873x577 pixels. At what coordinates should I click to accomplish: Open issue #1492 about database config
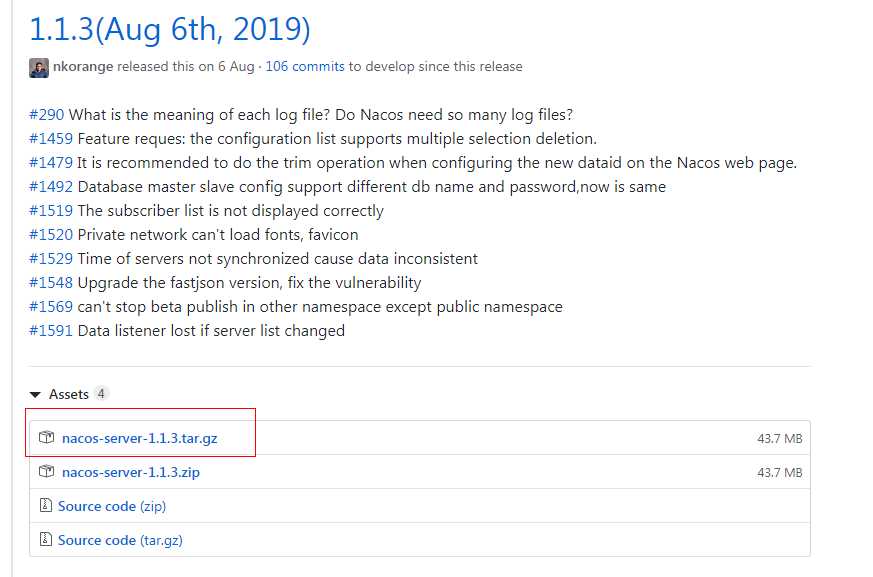click(51, 187)
